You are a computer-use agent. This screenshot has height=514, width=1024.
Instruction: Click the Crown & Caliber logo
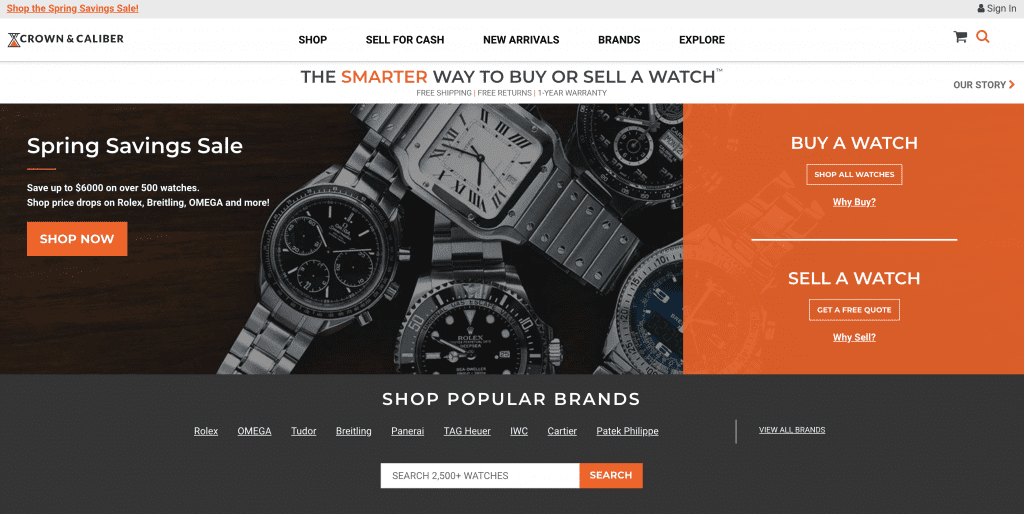point(65,39)
